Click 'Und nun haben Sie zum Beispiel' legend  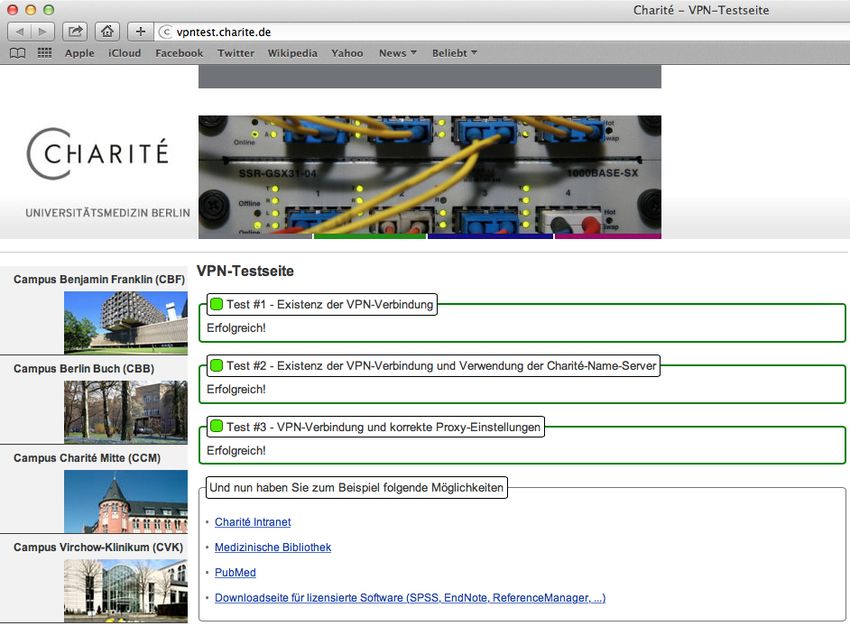click(356, 487)
